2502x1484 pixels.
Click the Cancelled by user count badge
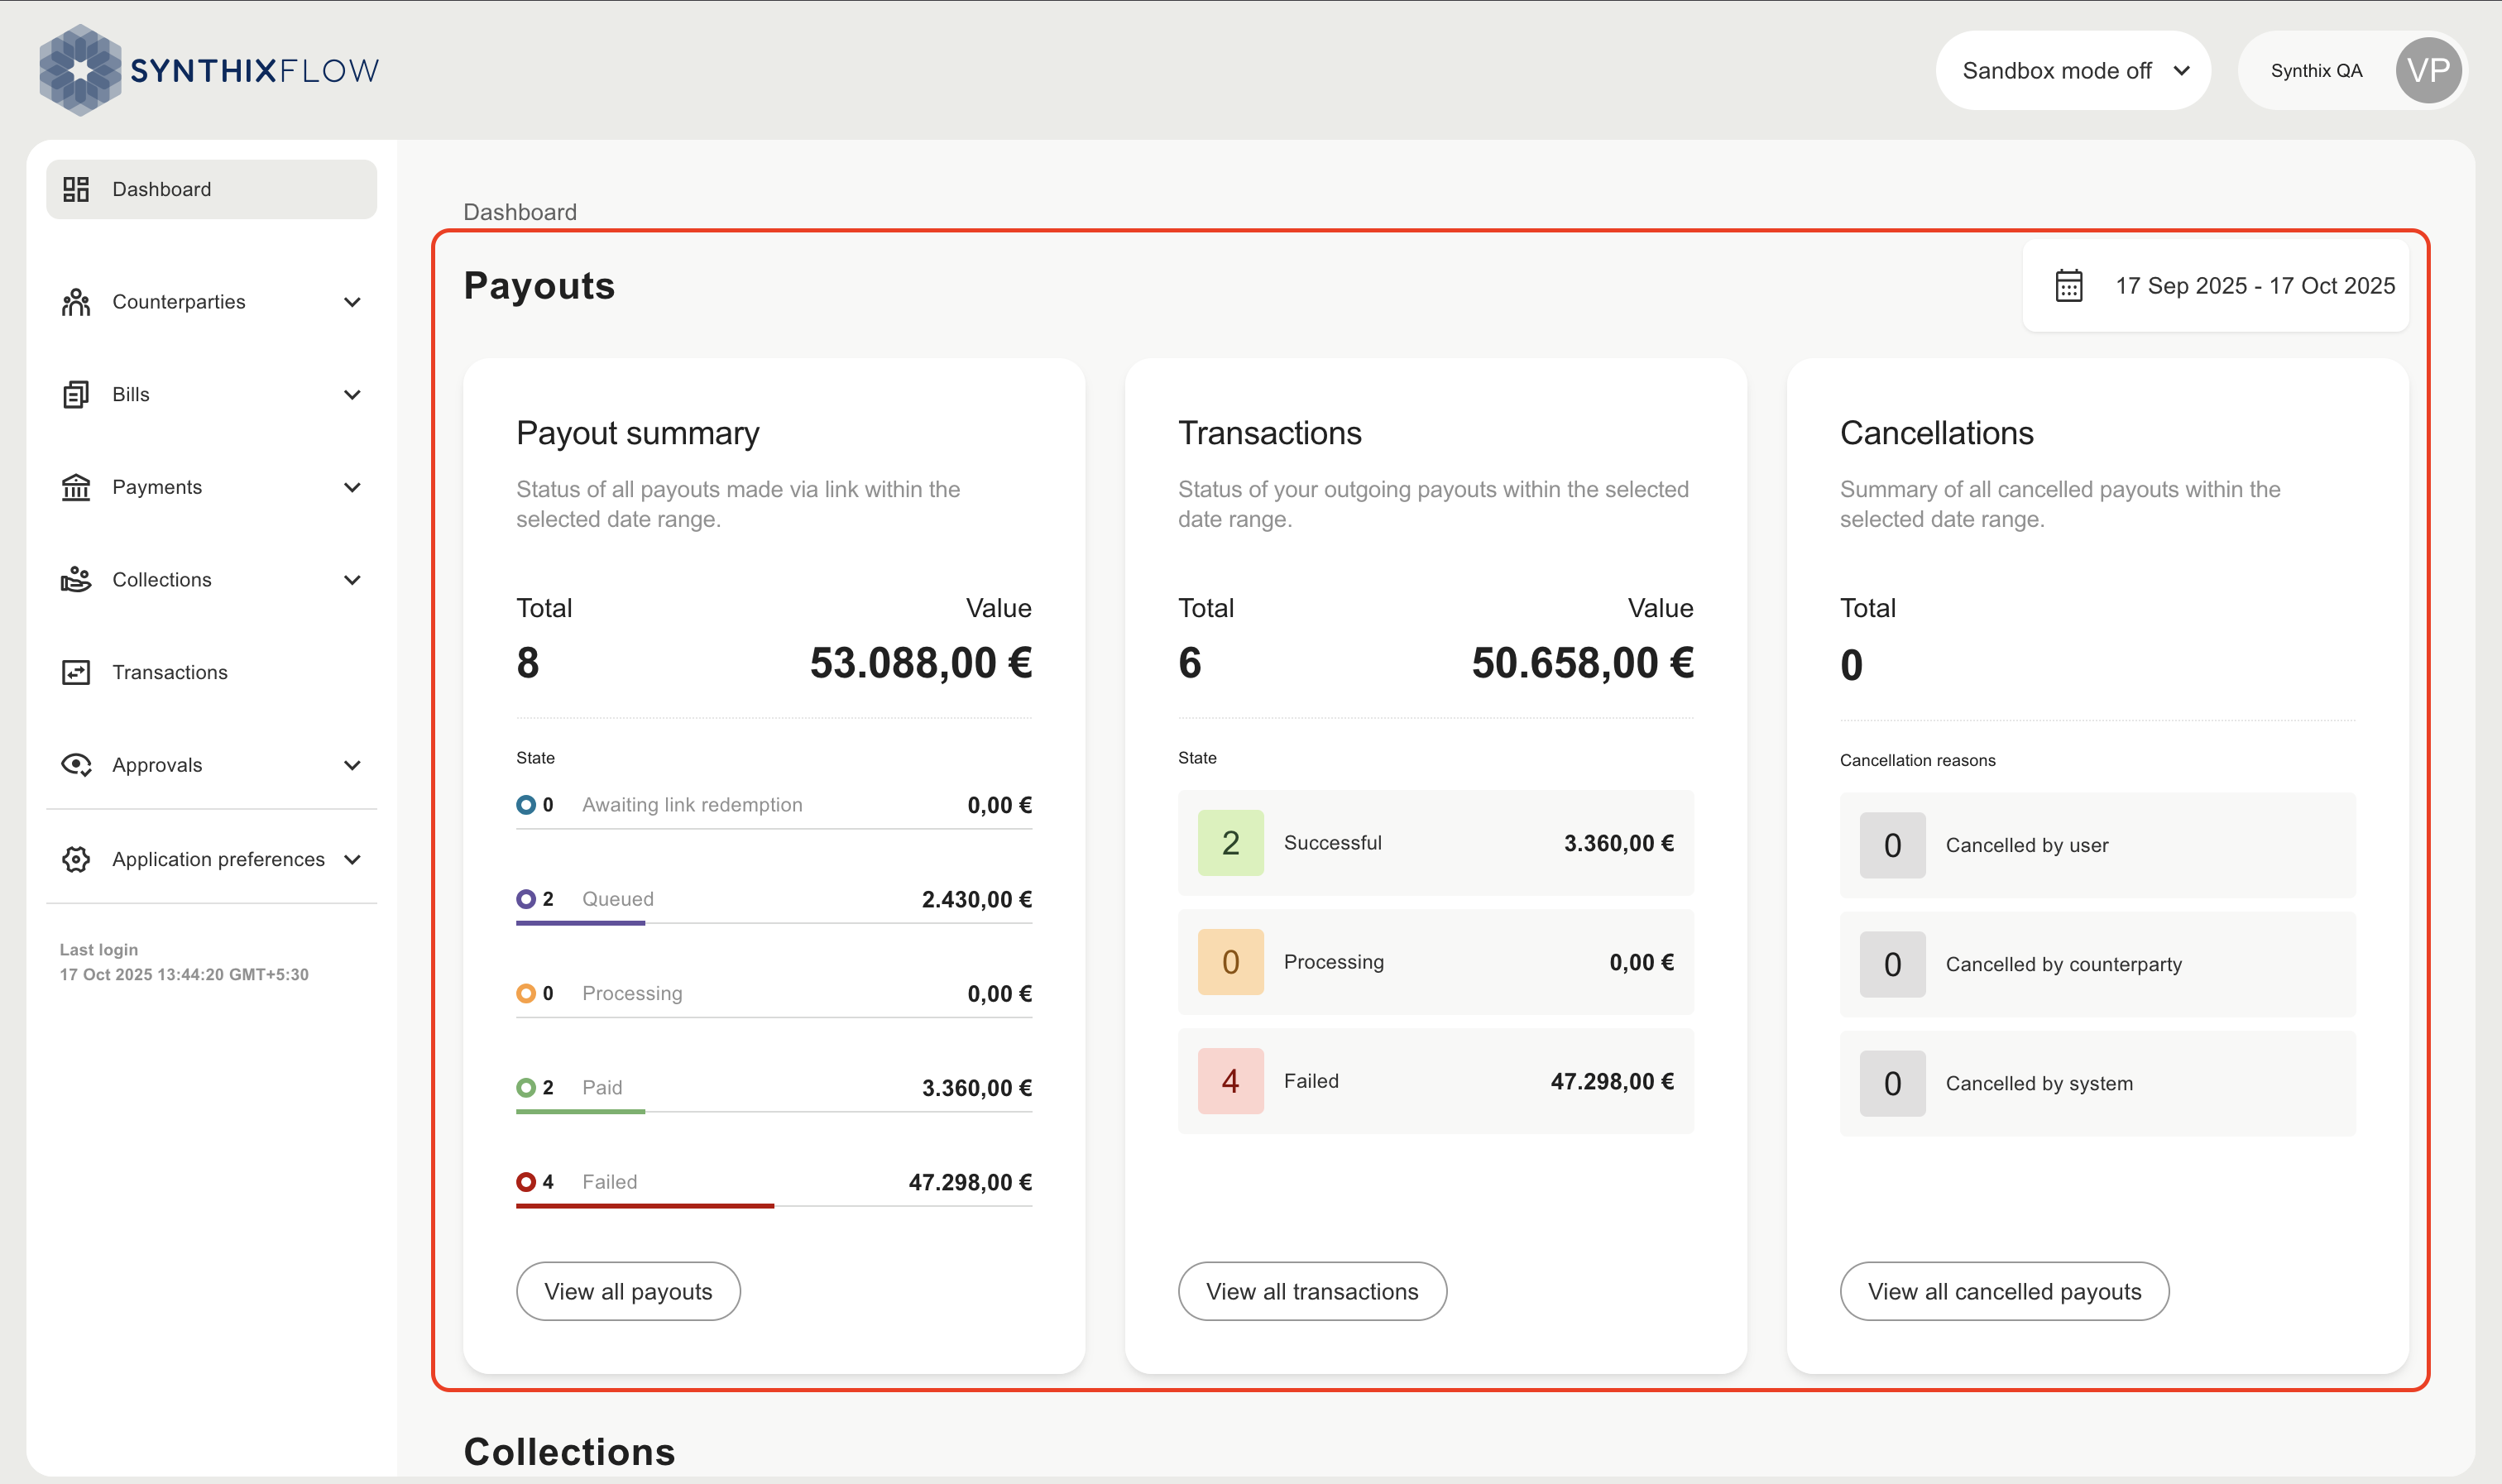(1893, 845)
